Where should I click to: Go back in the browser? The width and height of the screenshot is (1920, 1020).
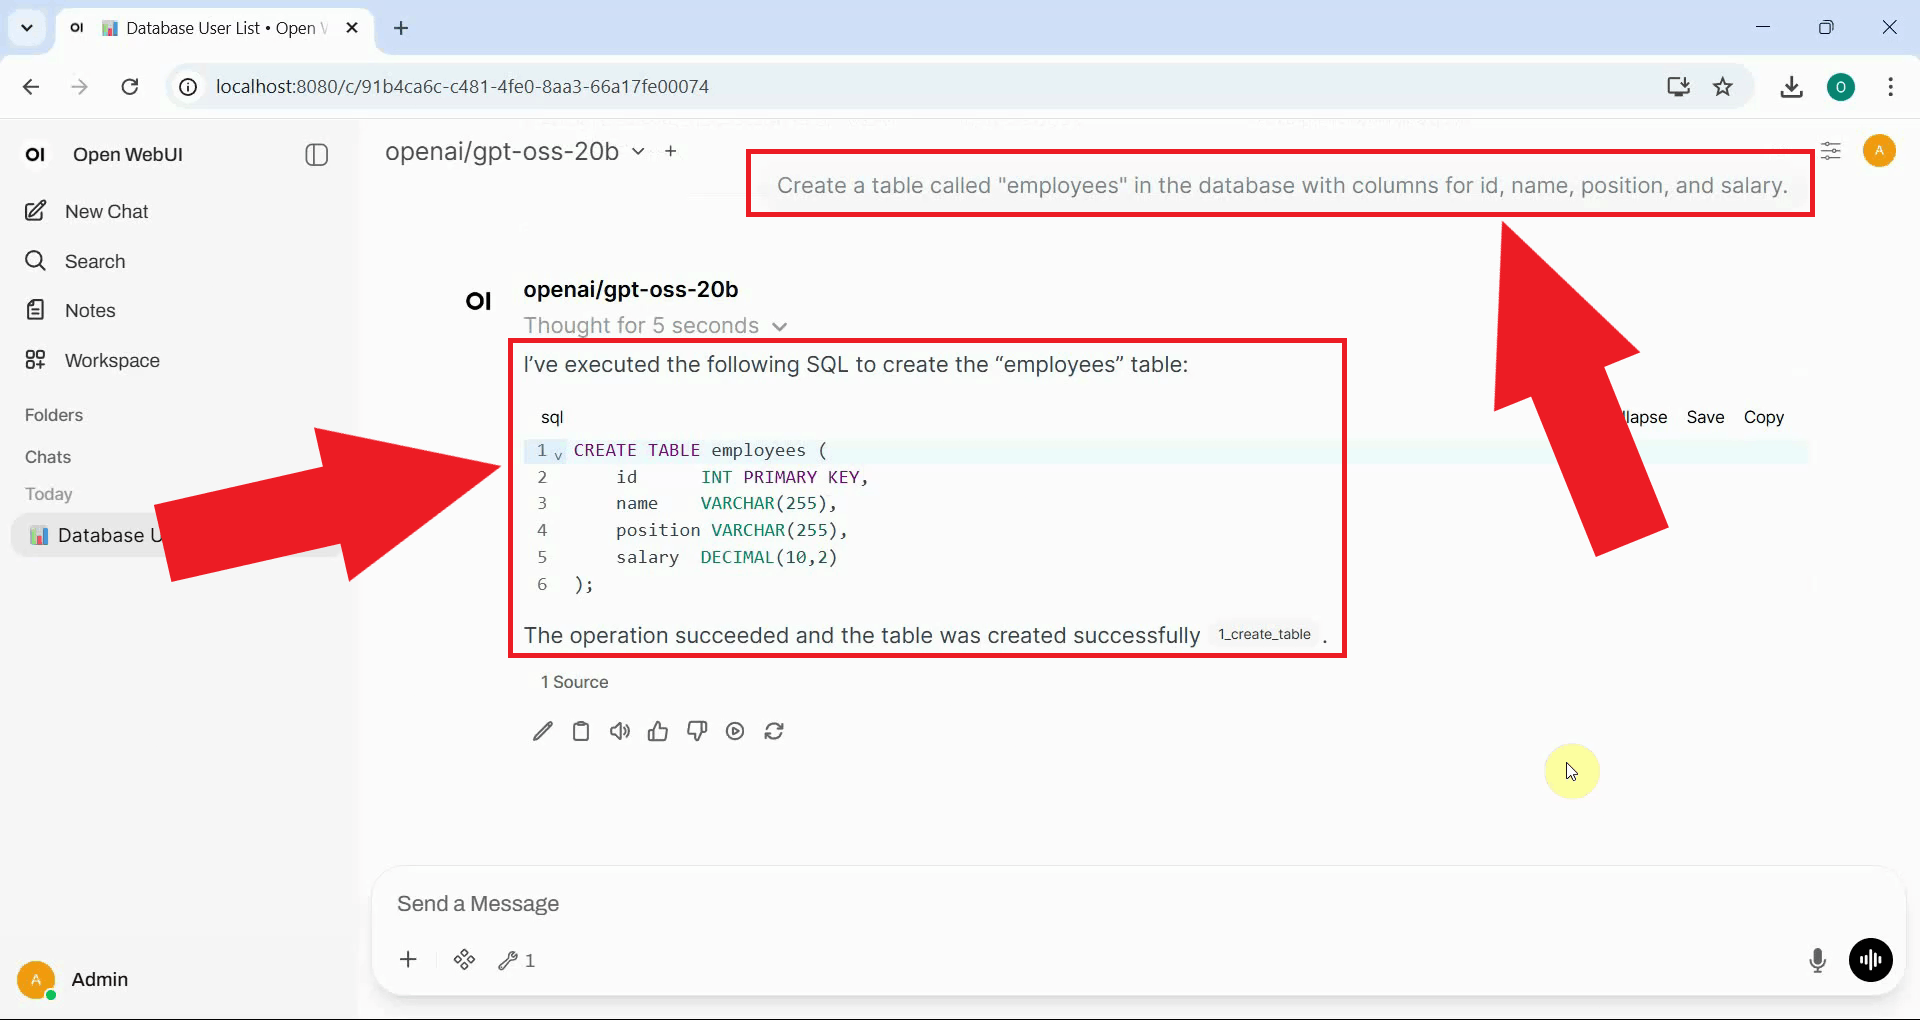point(31,87)
